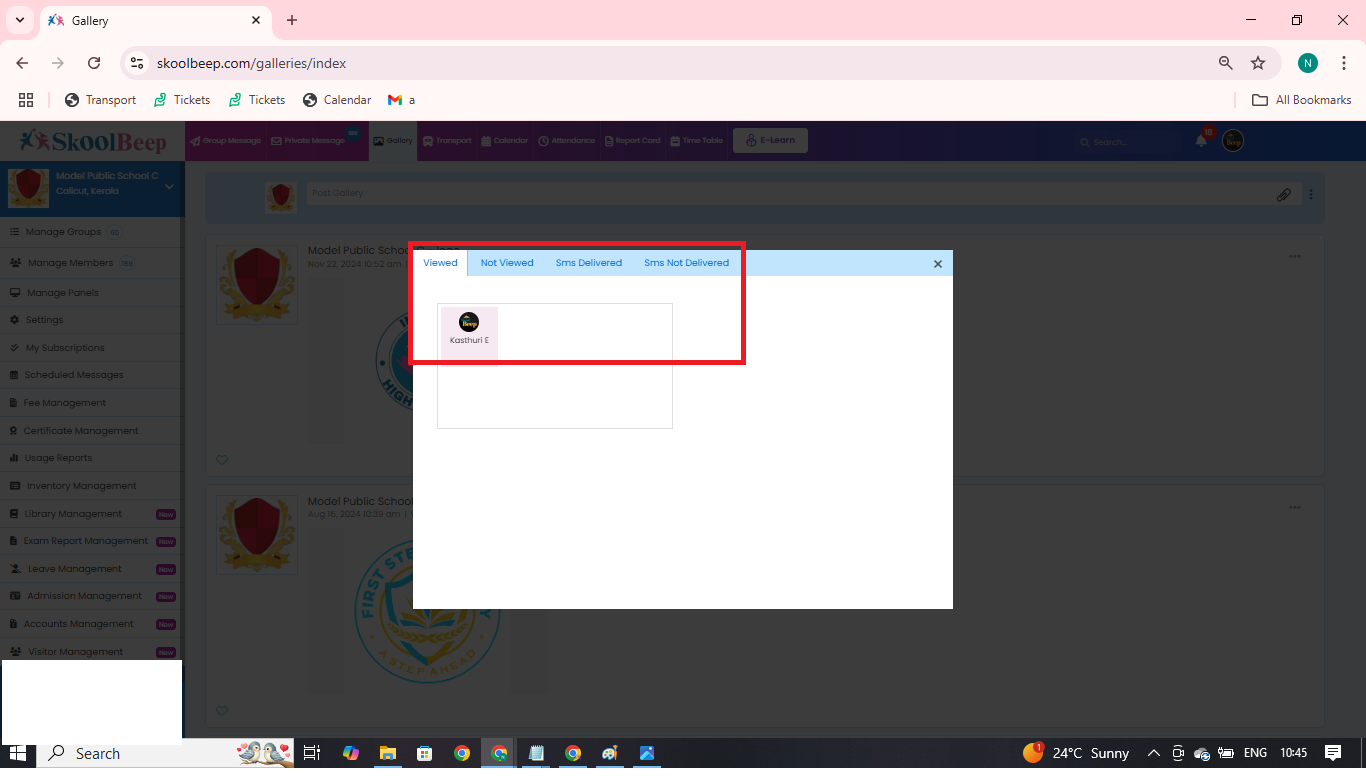Image resolution: width=1366 pixels, height=784 pixels.
Task: Click the attachment paperclip icon
Action: 1284,195
